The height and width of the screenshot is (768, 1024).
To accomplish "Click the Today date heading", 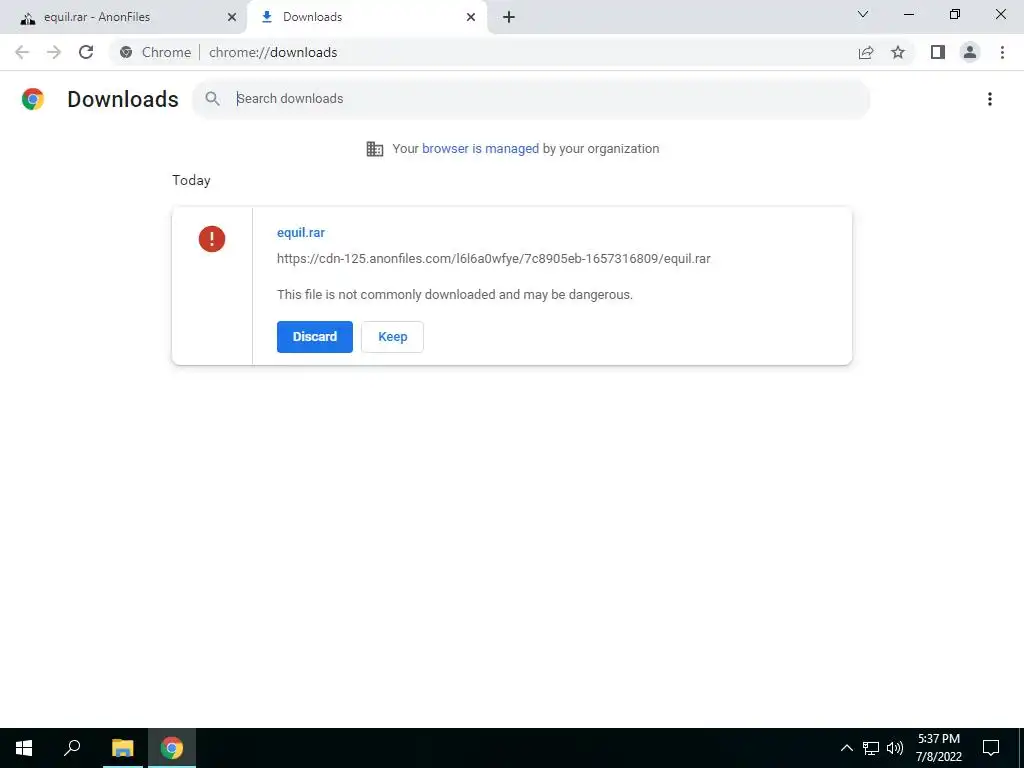I will tap(191, 180).
